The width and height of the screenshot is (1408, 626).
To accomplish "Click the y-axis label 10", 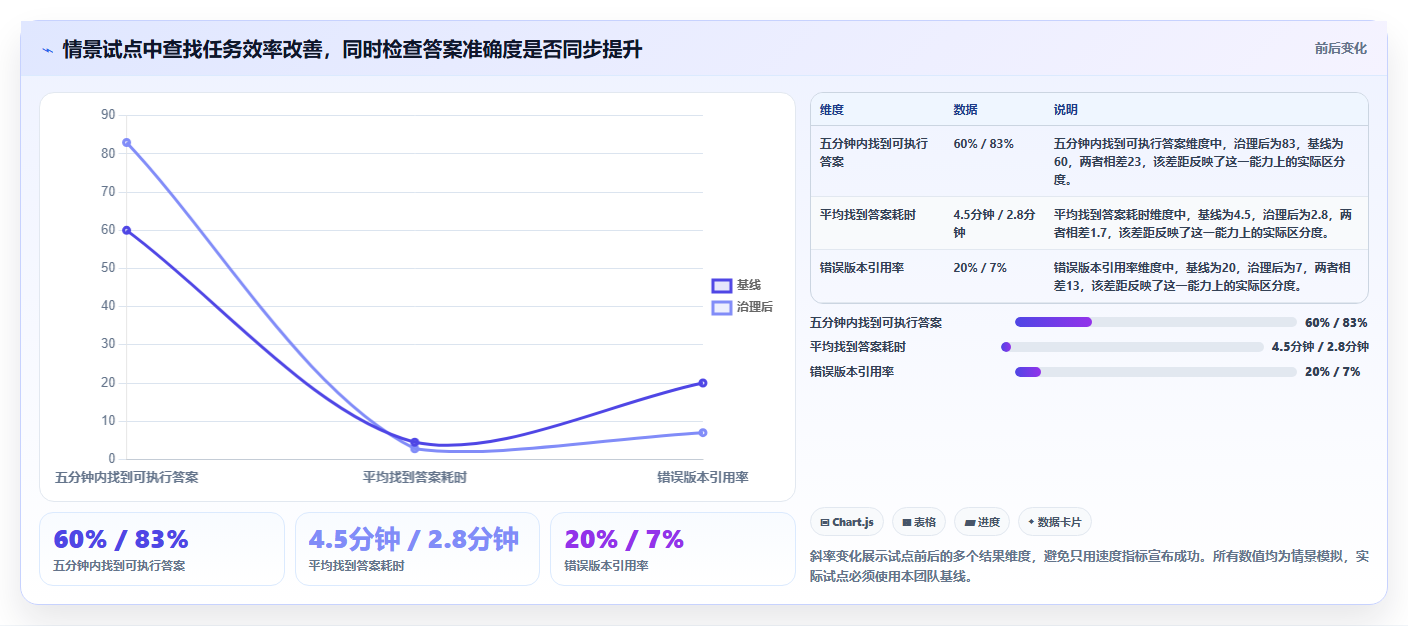I will [108, 421].
